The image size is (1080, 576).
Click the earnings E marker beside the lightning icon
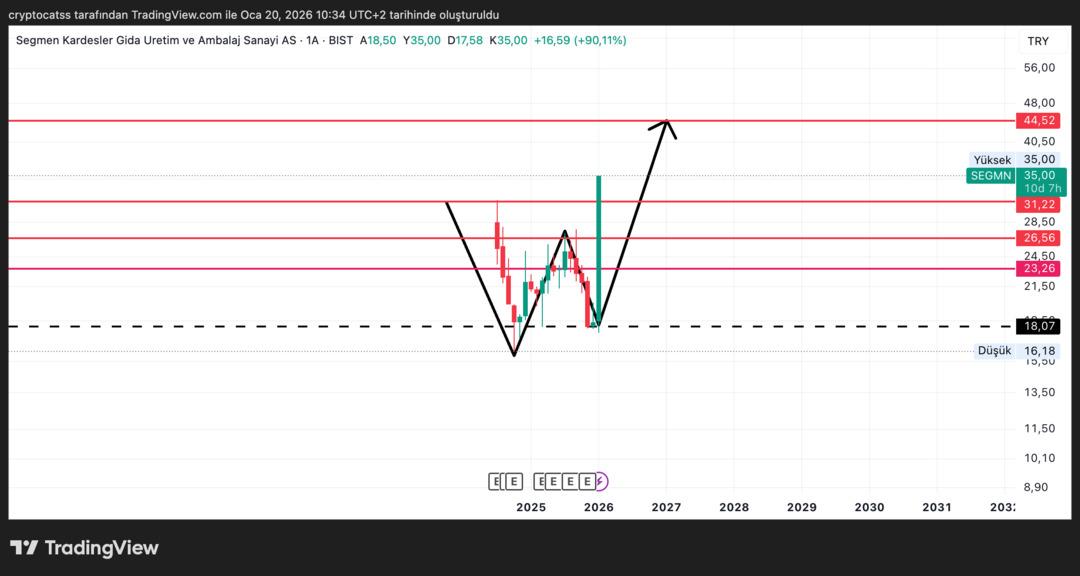pos(586,482)
